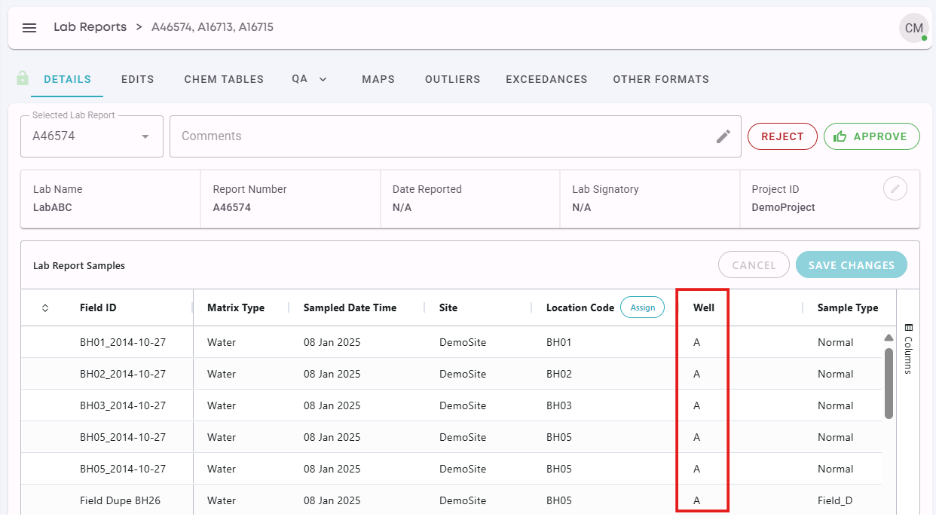This screenshot has width=936, height=519.
Task: Go to the Outliers tab
Action: pyautogui.click(x=450, y=79)
